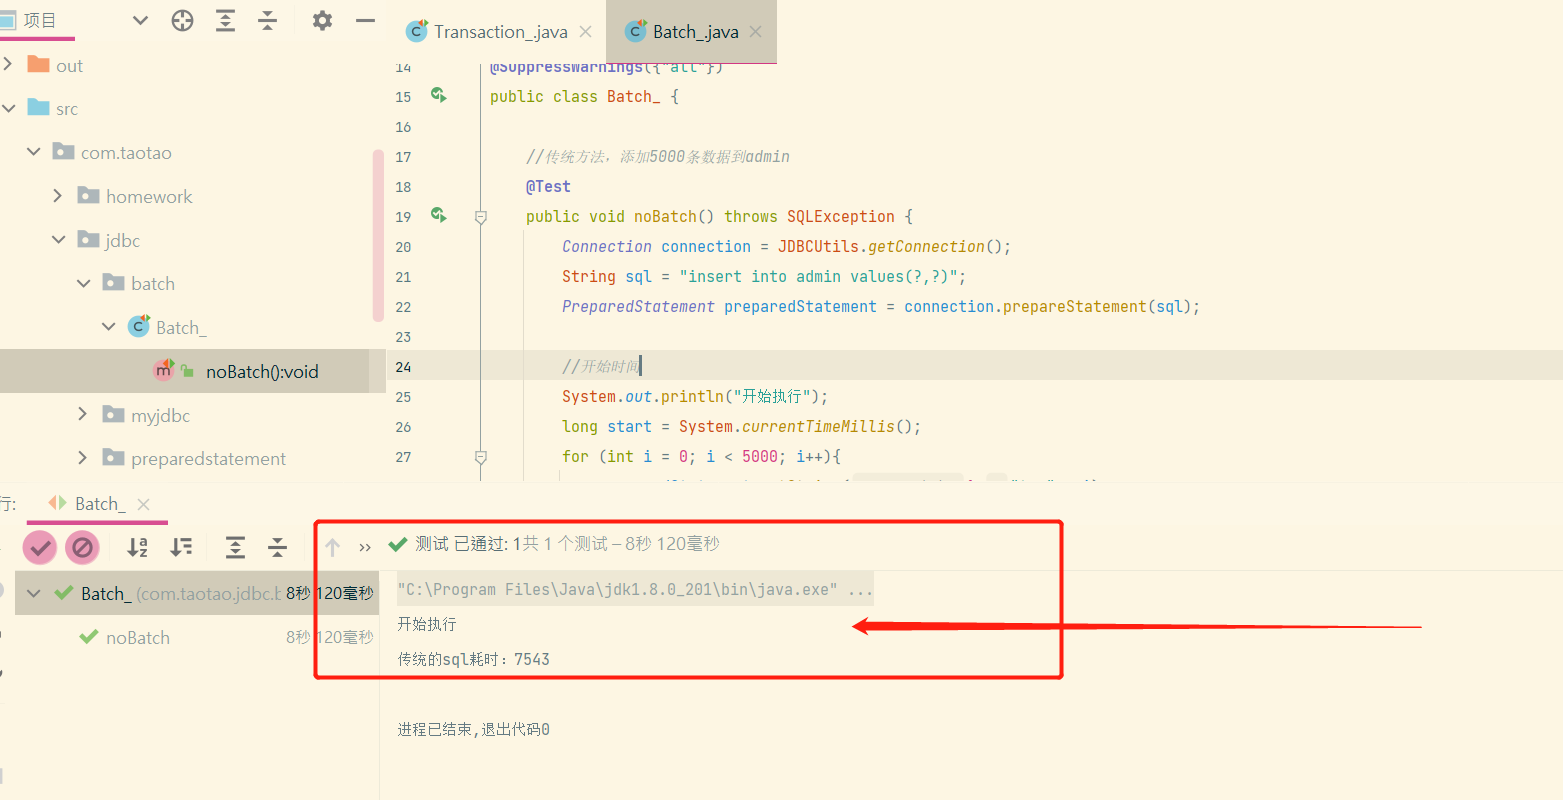Click console line 传统的sql耗时: 7543

tap(473, 659)
